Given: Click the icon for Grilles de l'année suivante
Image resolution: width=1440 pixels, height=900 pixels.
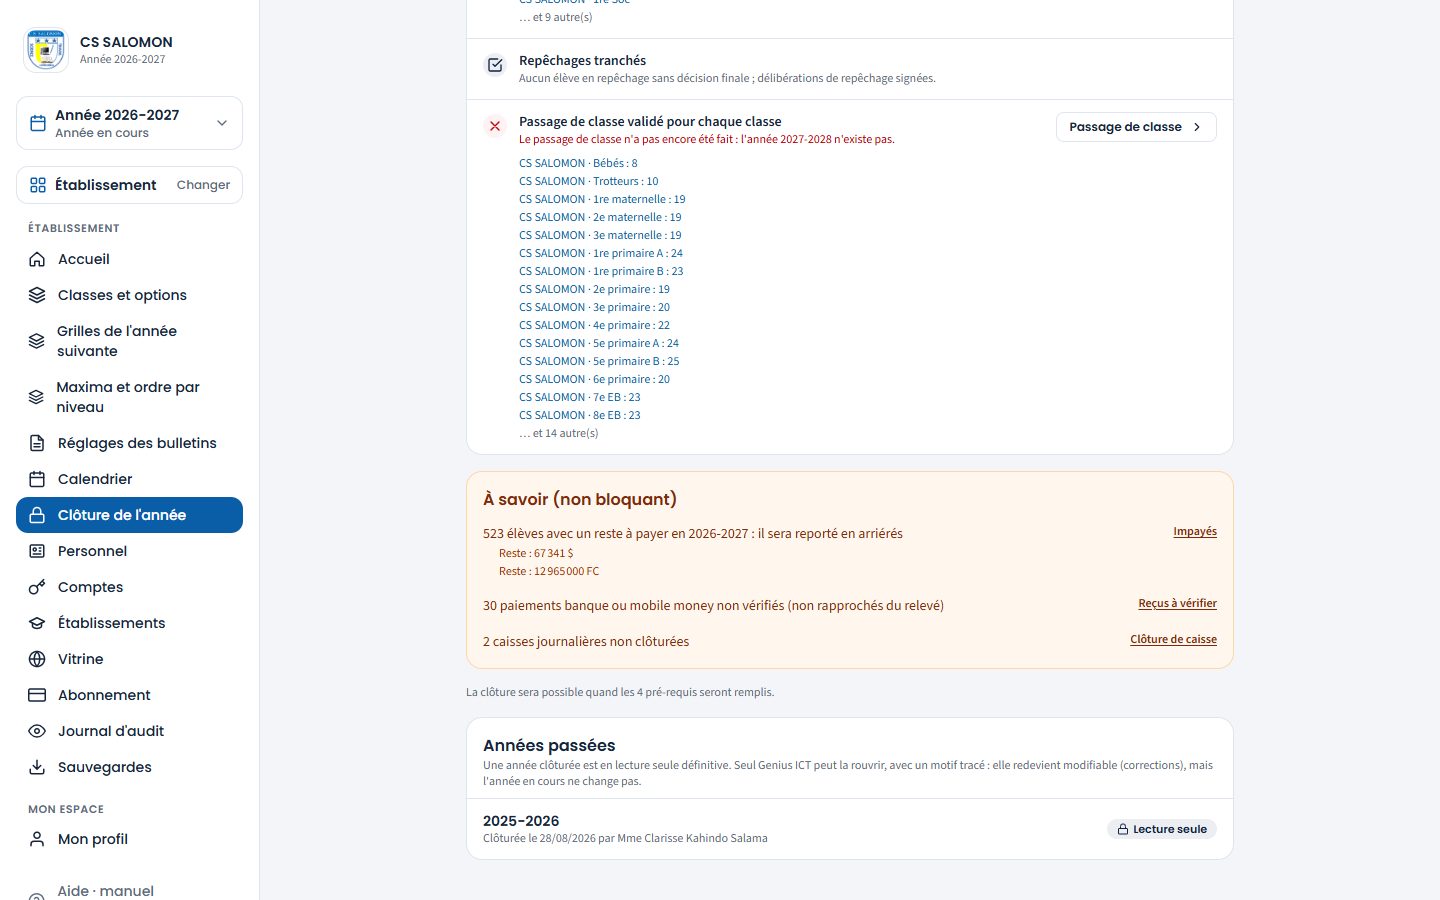Looking at the screenshot, I should click(37, 341).
